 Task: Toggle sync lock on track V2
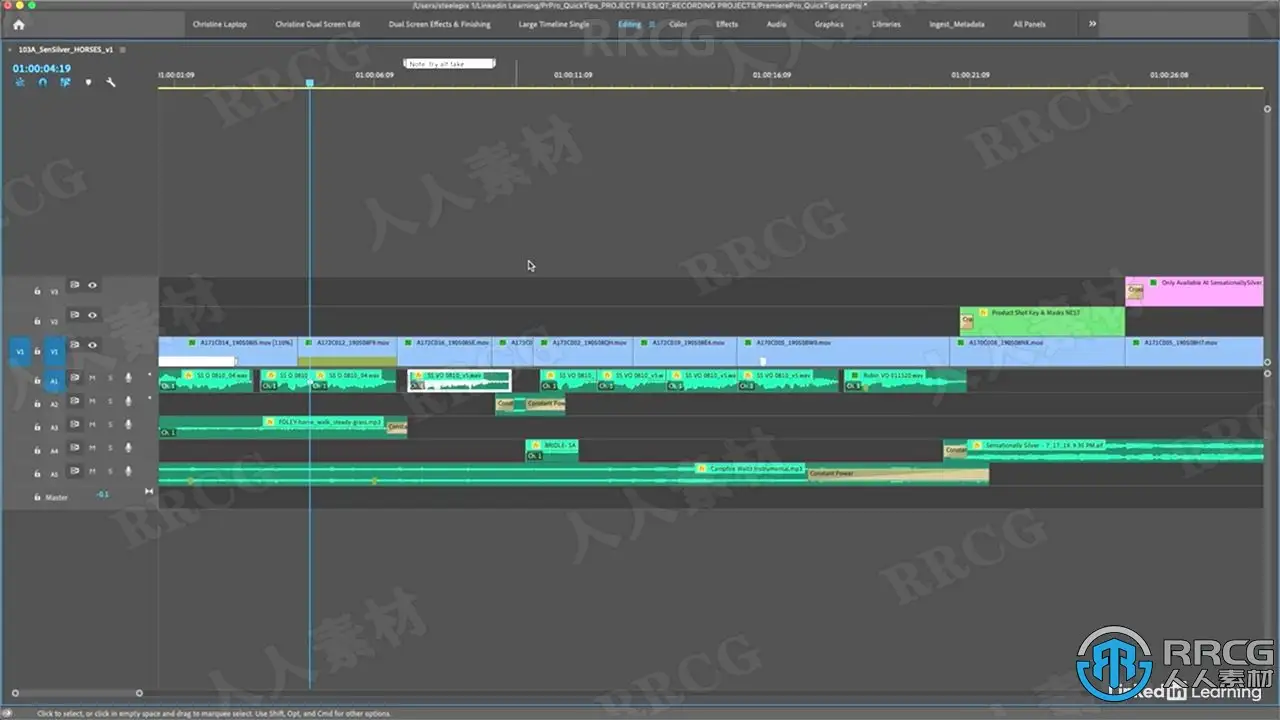pyautogui.click(x=74, y=315)
